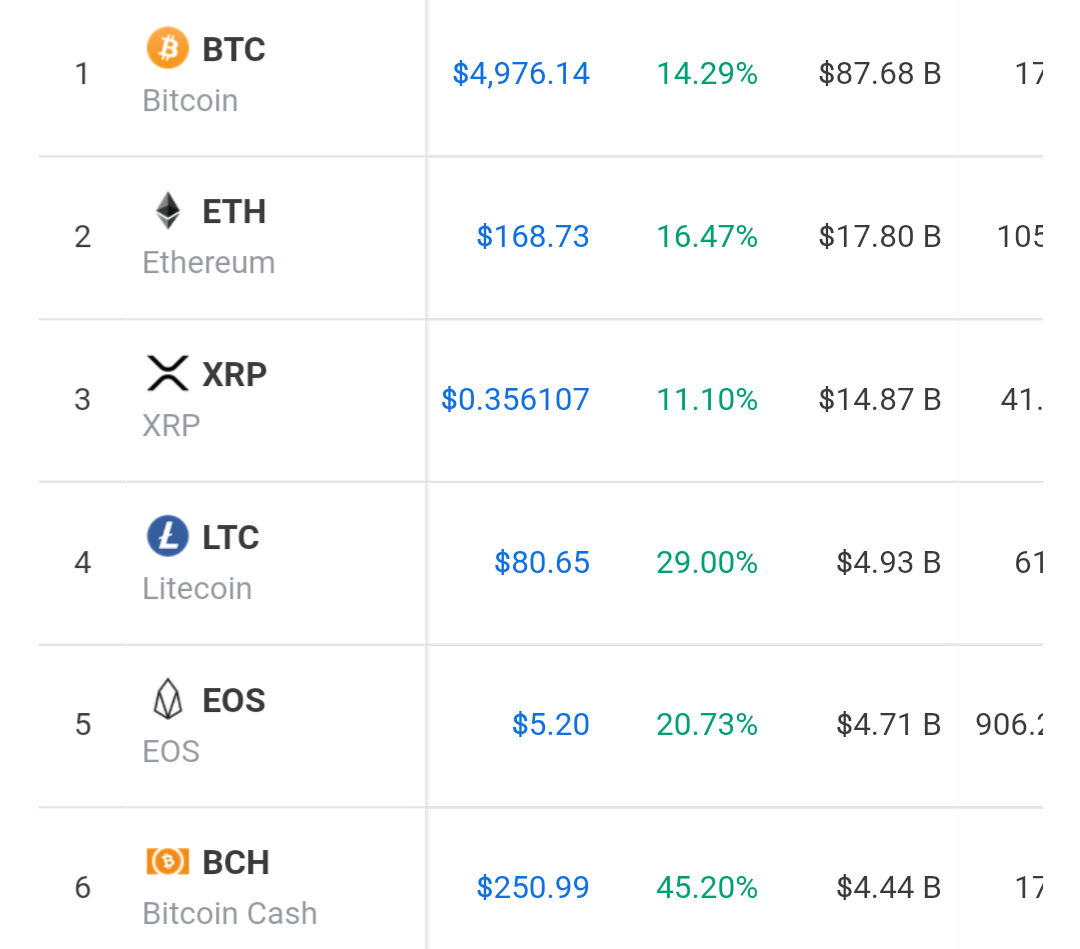
Task: Click the 45.20% change for BCH
Action: (x=707, y=887)
